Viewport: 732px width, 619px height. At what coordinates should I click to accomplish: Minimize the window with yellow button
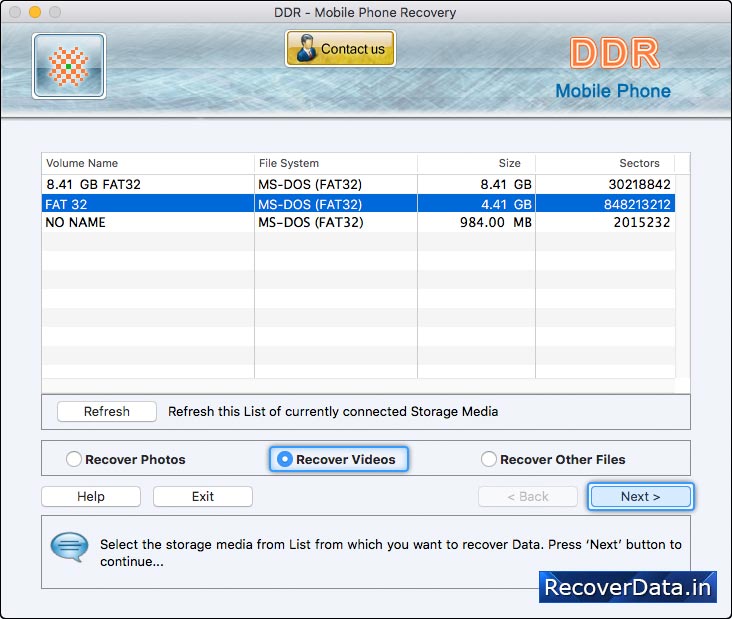35,12
